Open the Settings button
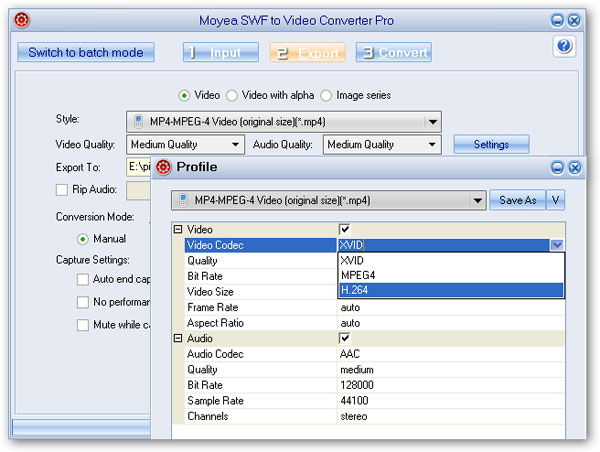Screen dimensions: 600x452 (491, 144)
